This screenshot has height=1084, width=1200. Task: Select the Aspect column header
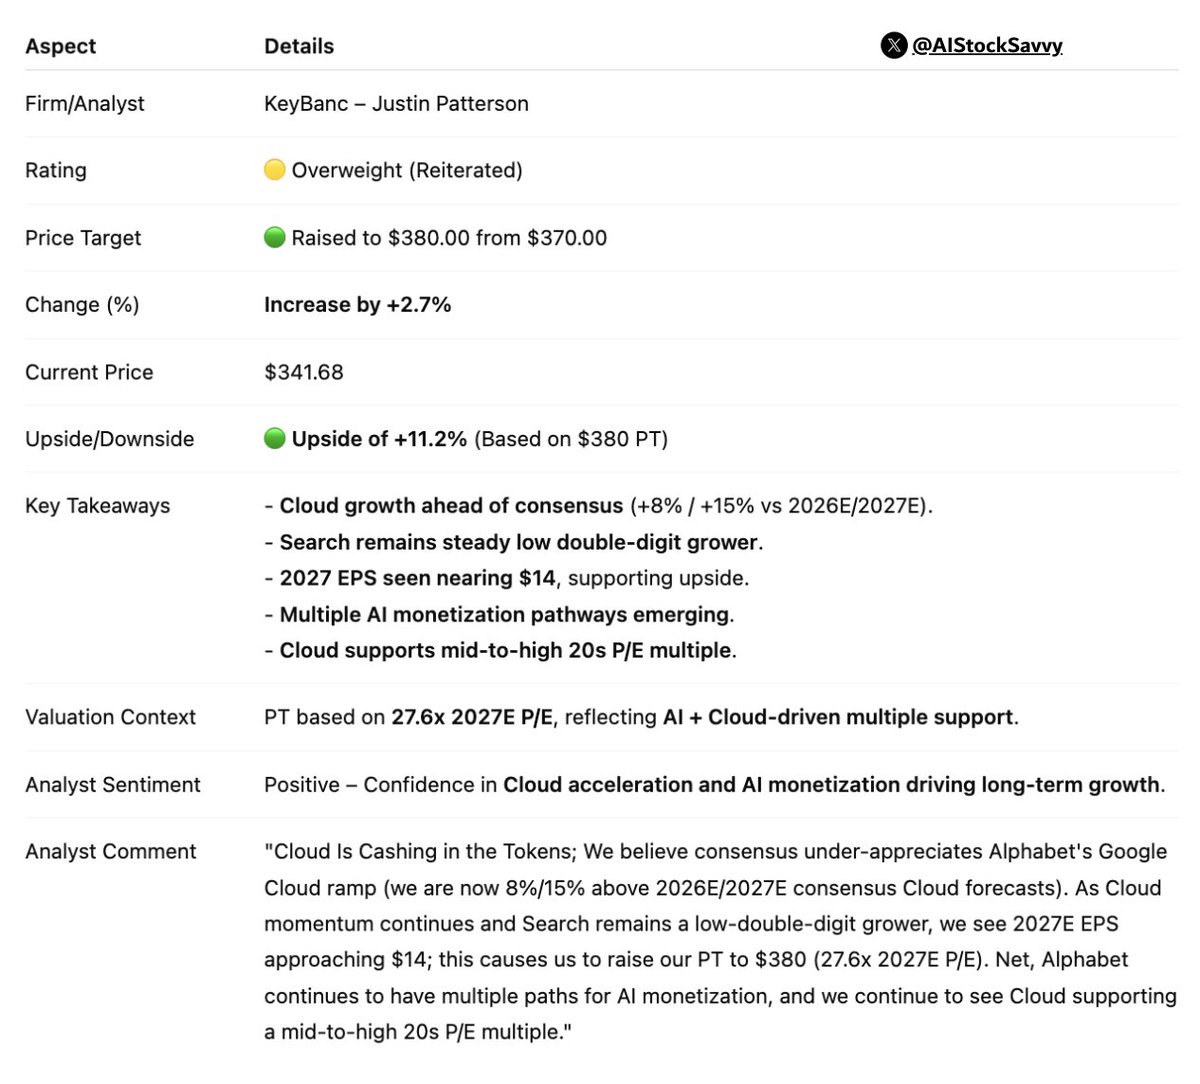61,46
